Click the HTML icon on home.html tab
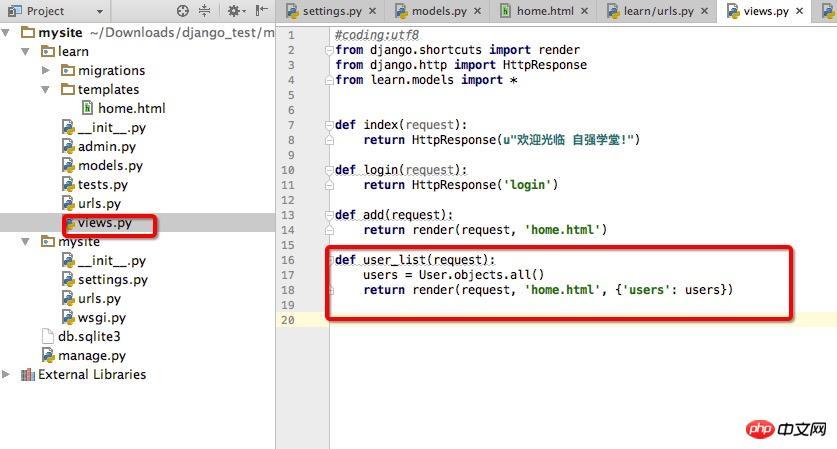Screen dimensions: 837x449 click(505, 11)
